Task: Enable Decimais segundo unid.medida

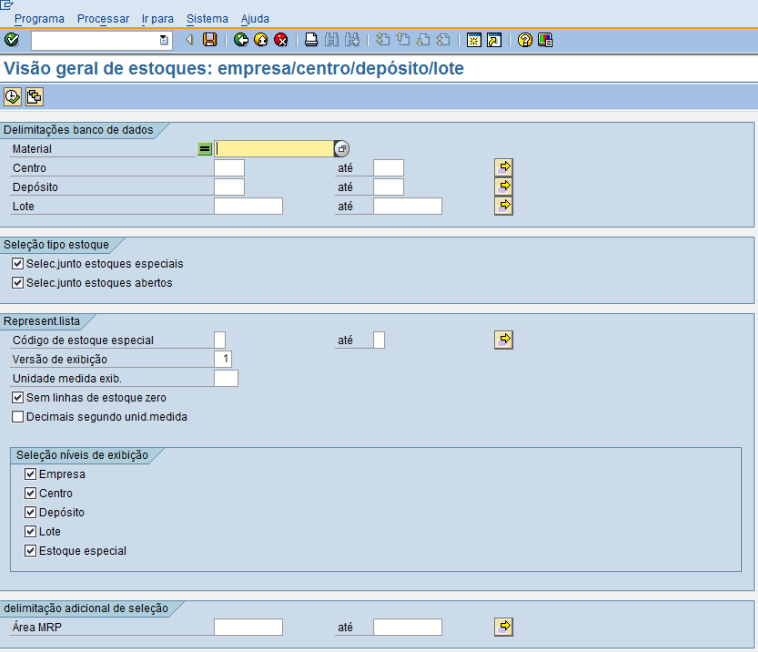Action: tap(18, 417)
